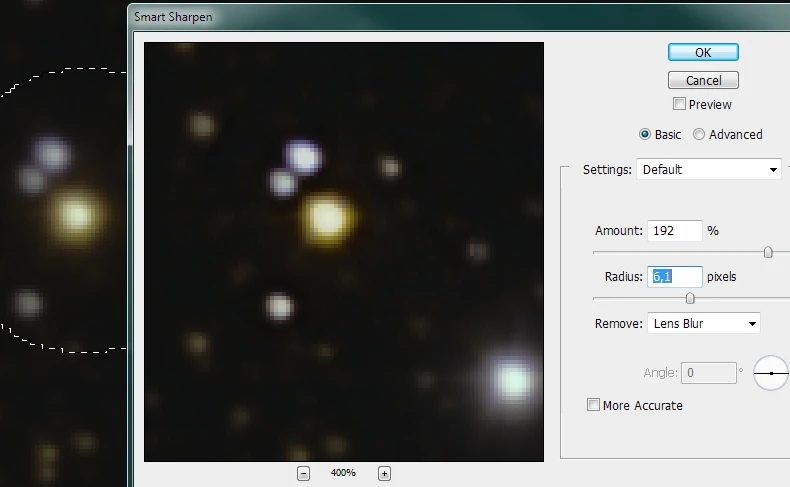Zoom out the sharpen preview with minus
Screen dimensions: 790x487
[304, 473]
